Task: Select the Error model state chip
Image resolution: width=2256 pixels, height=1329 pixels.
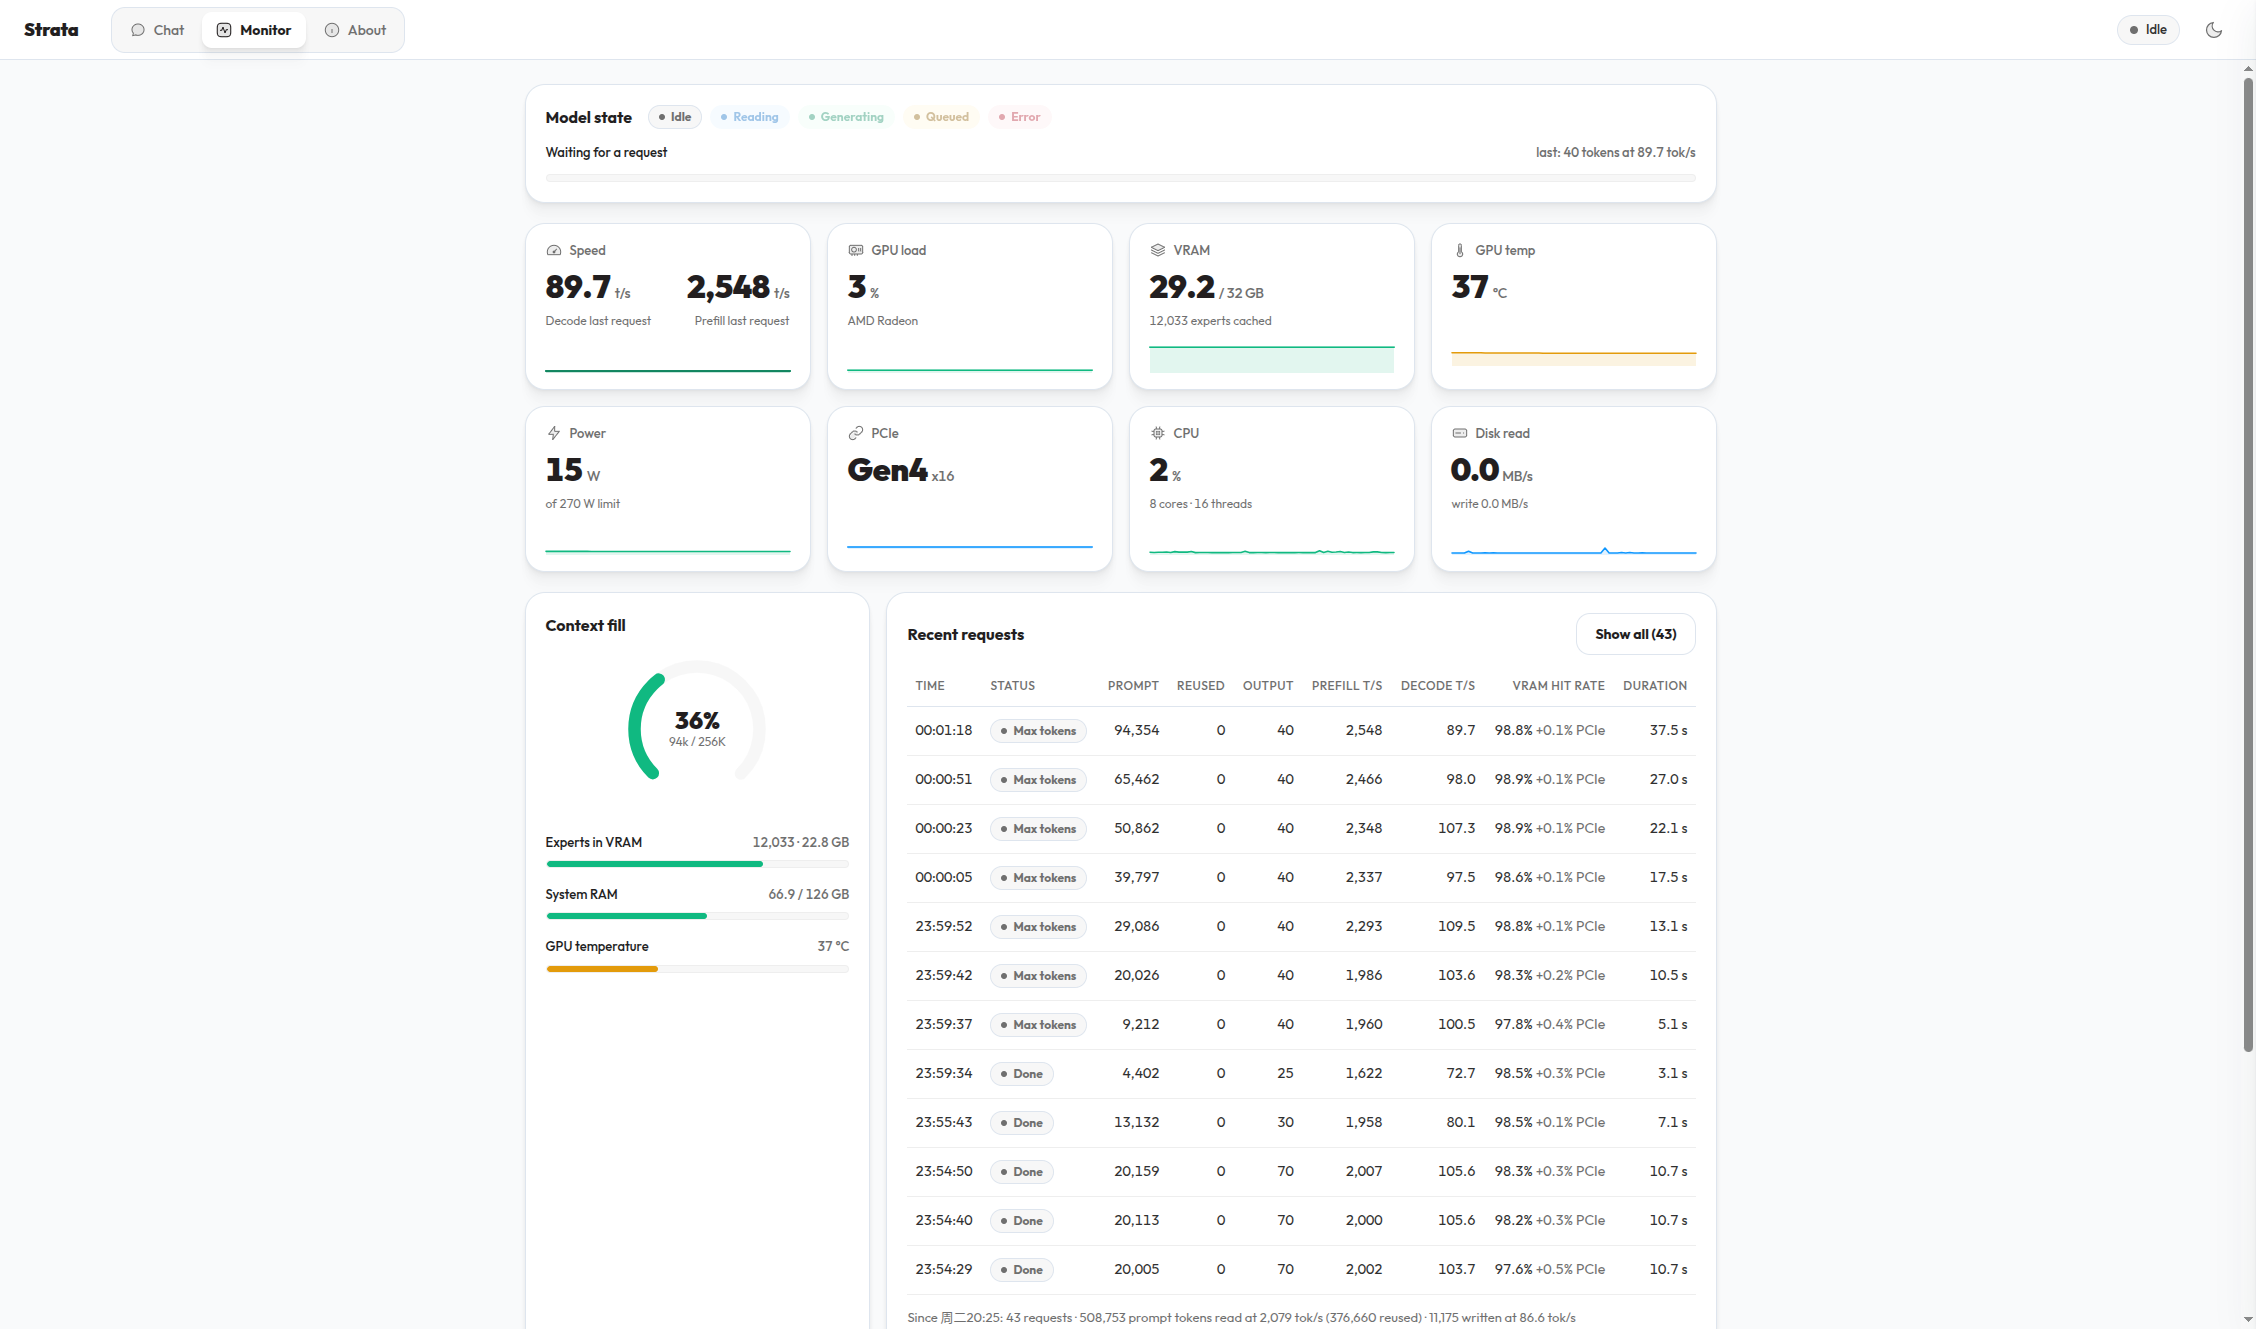Action: coord(1019,117)
